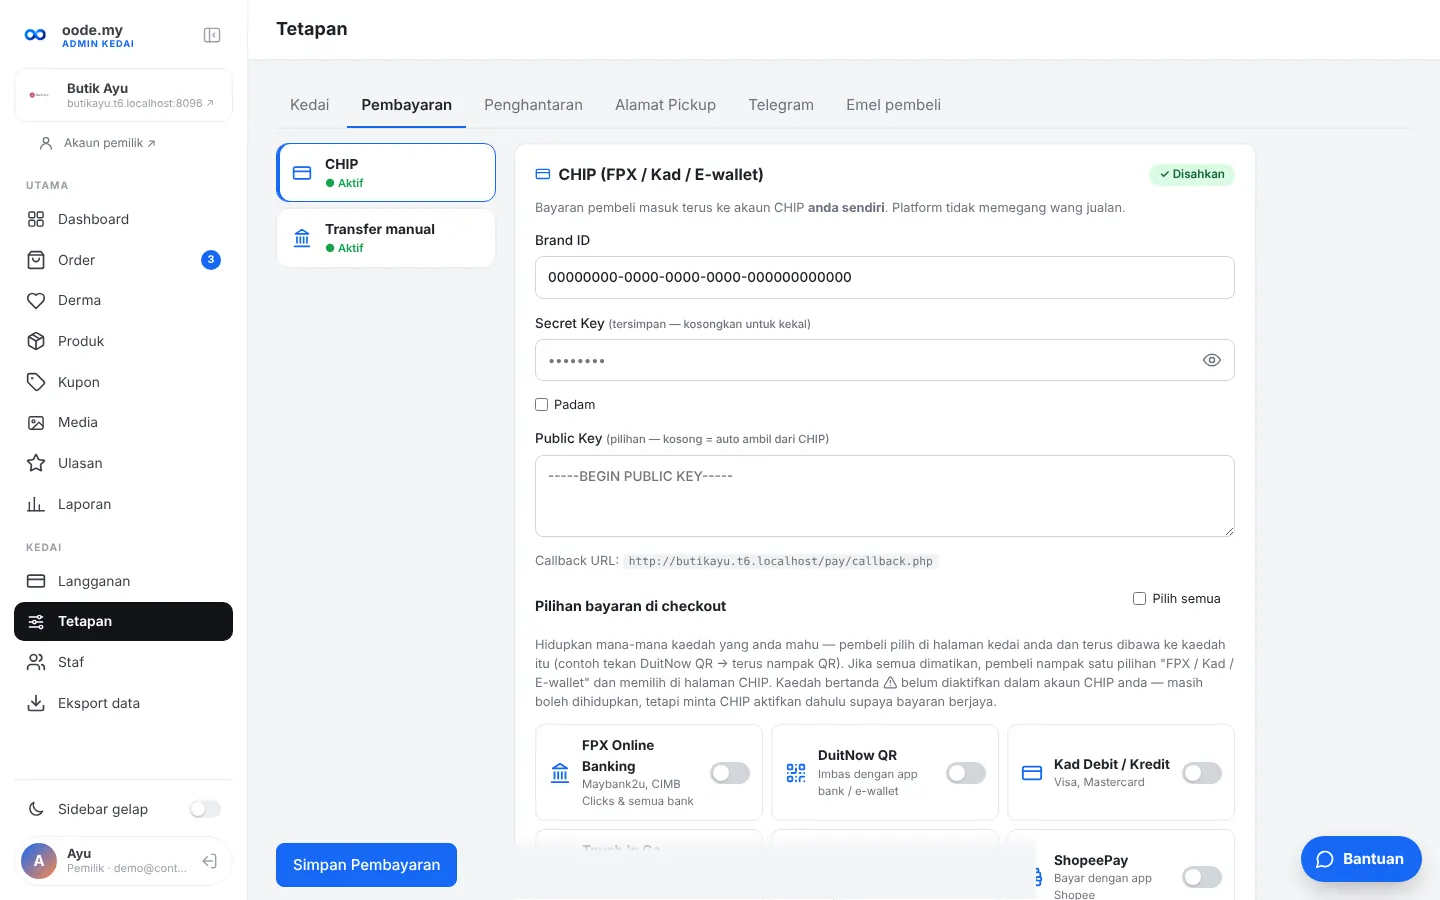Screen dimensions: 1440x900
Task: Open Kupon tag item
Action: point(123,382)
